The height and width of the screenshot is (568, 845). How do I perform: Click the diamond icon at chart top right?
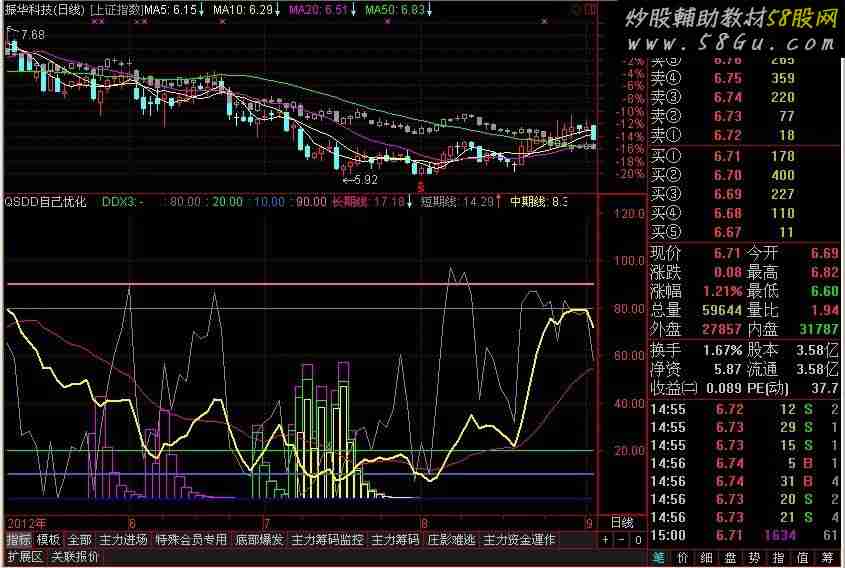point(575,8)
